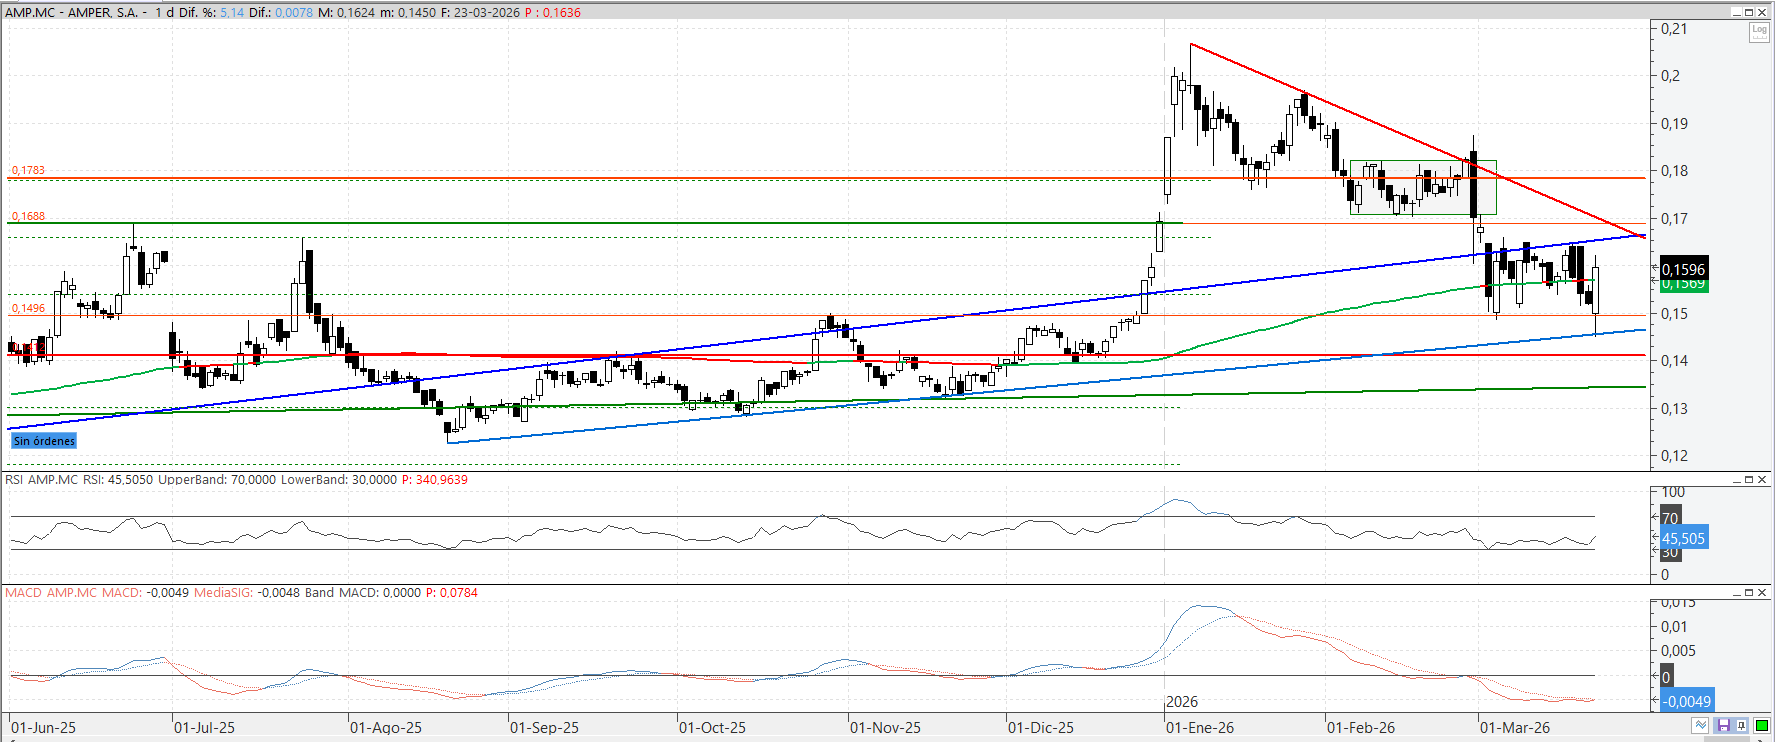
Task: Close the MACD indicator pane
Action: pos(1762,593)
